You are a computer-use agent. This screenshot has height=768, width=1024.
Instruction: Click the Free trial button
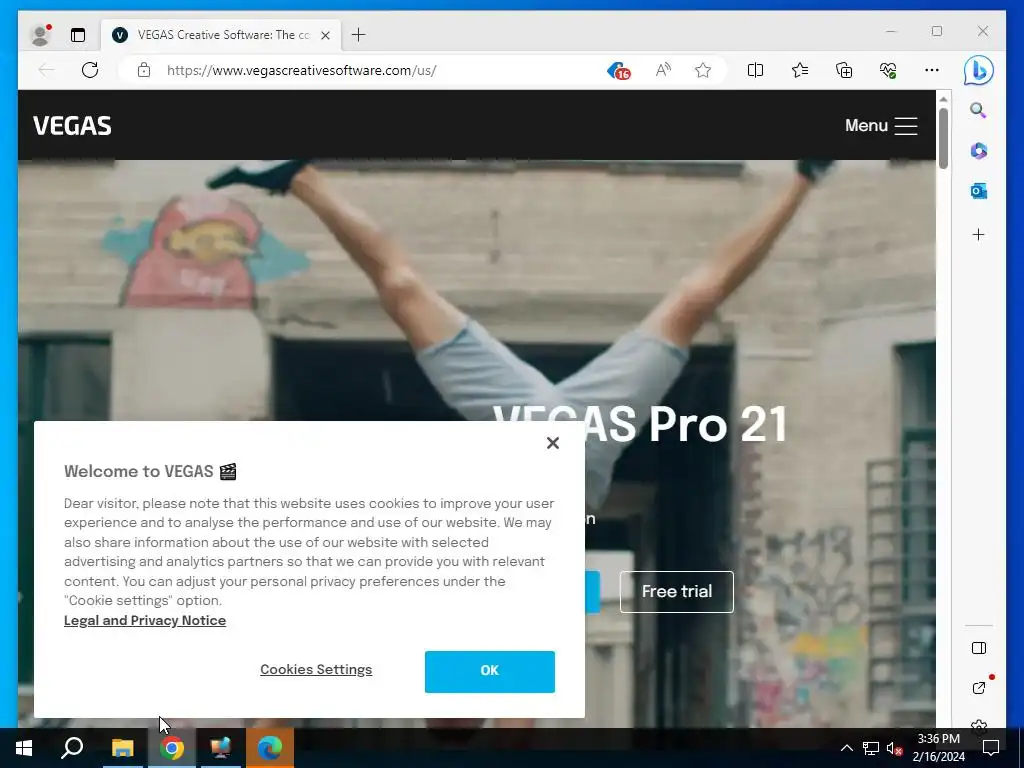click(x=677, y=592)
